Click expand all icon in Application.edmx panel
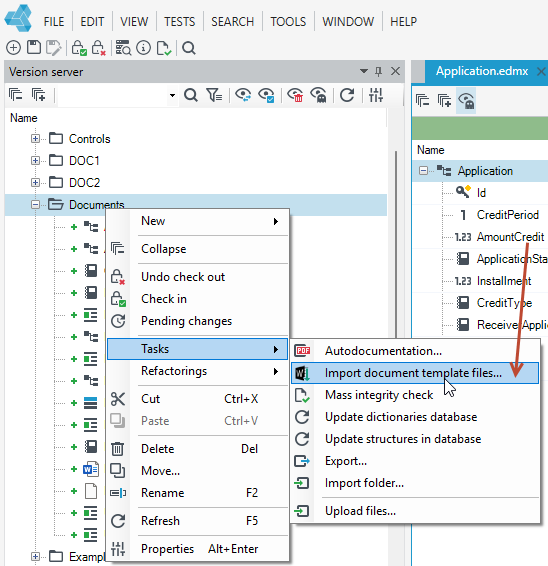This screenshot has height=566, width=548. [444, 100]
